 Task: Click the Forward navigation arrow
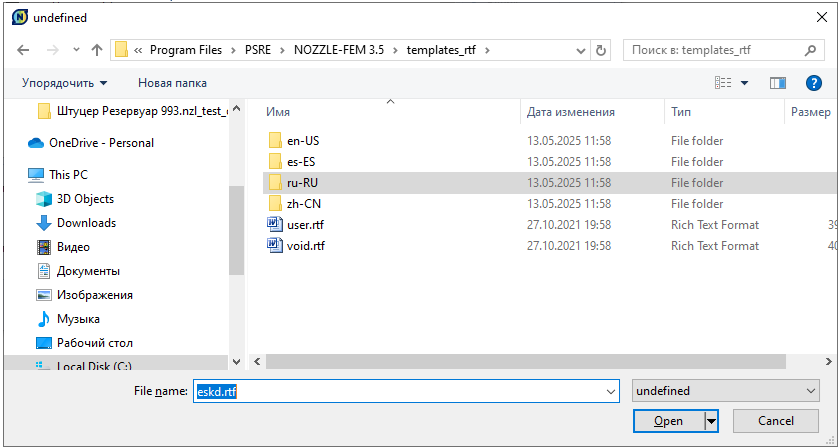point(52,50)
